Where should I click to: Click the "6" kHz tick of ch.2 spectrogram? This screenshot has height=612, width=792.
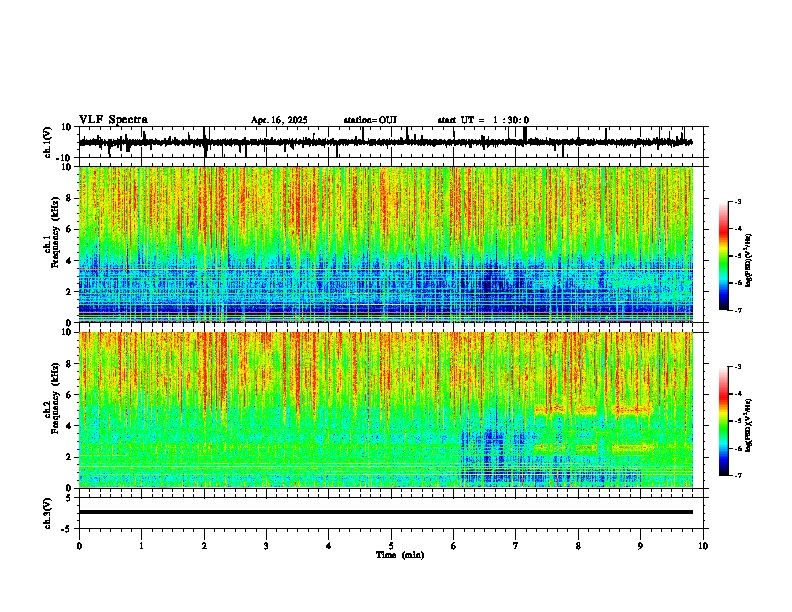pyautogui.click(x=69, y=395)
